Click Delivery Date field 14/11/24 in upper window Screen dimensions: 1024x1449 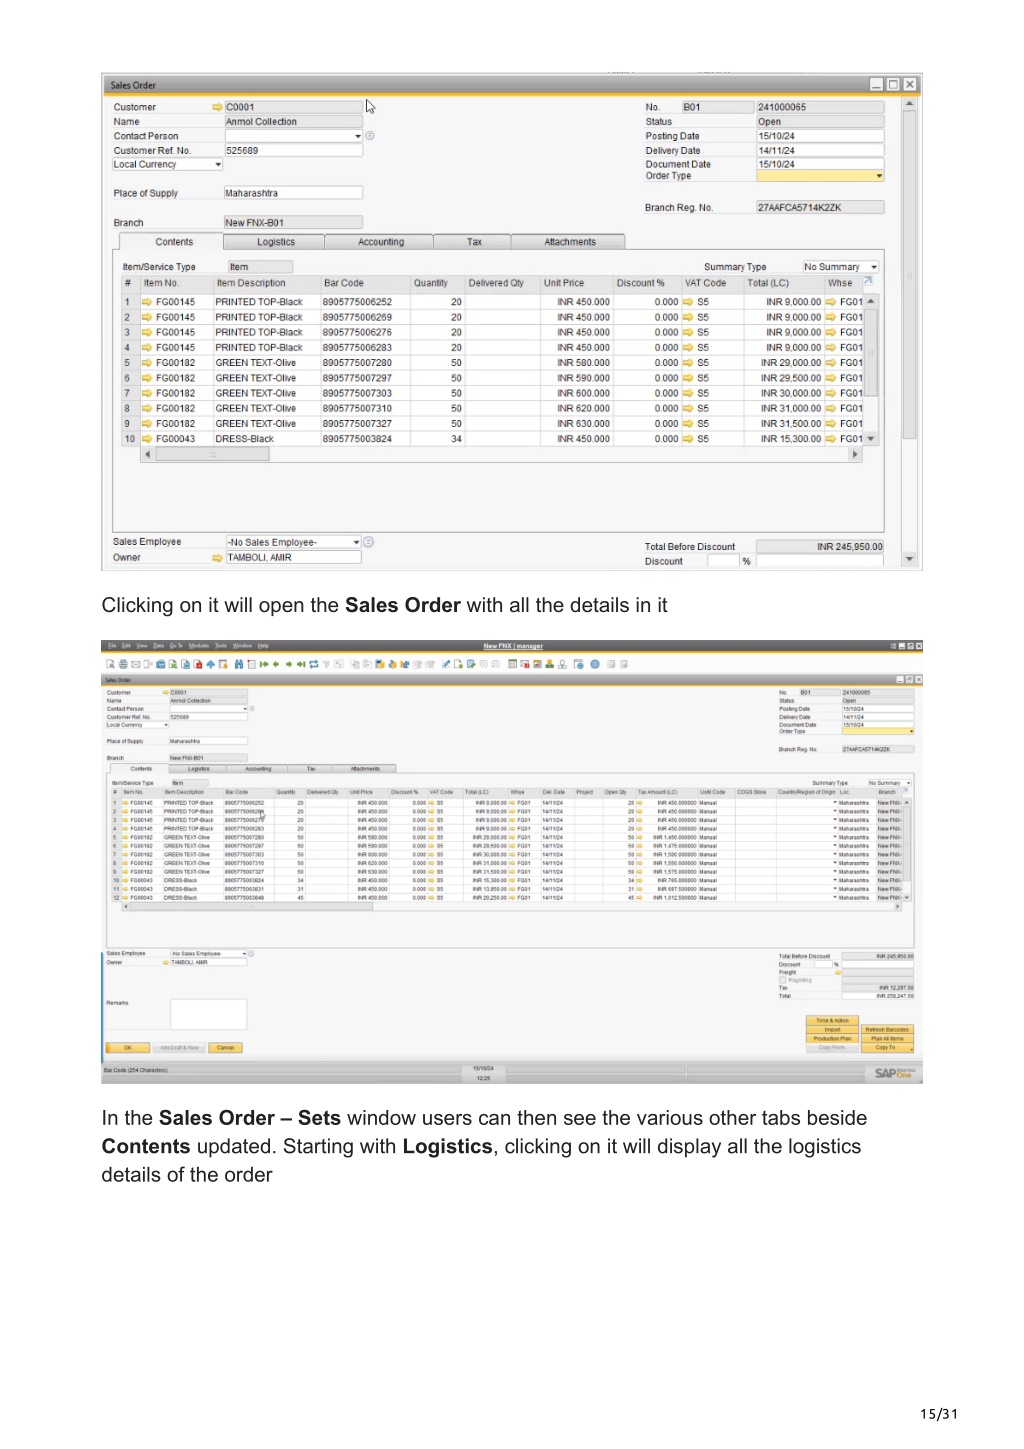[x=820, y=151]
